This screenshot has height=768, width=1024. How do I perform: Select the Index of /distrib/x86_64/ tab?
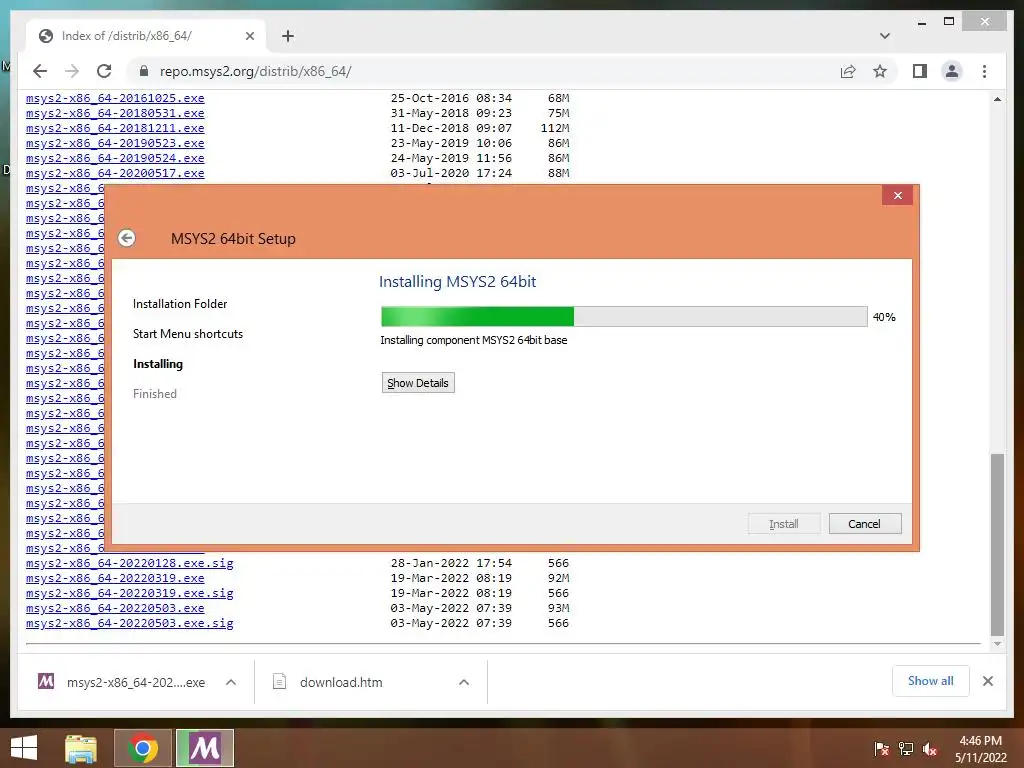[x=146, y=36]
